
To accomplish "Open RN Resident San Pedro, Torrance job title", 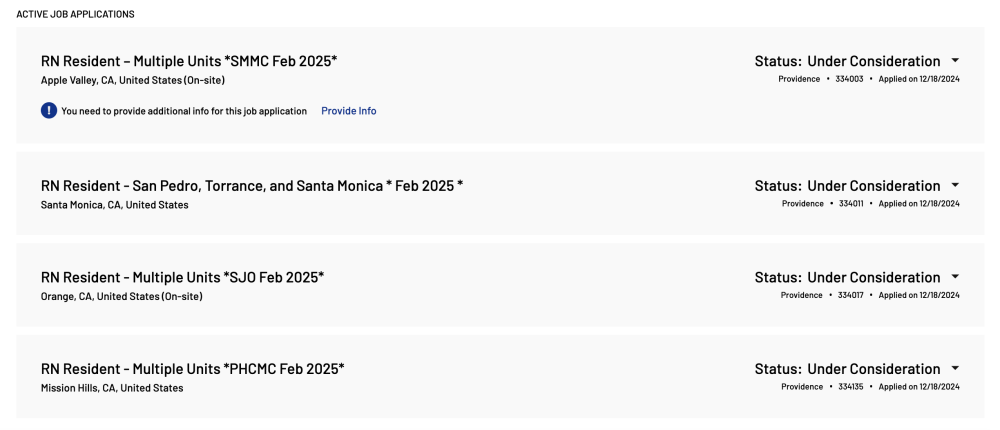I will point(252,186).
